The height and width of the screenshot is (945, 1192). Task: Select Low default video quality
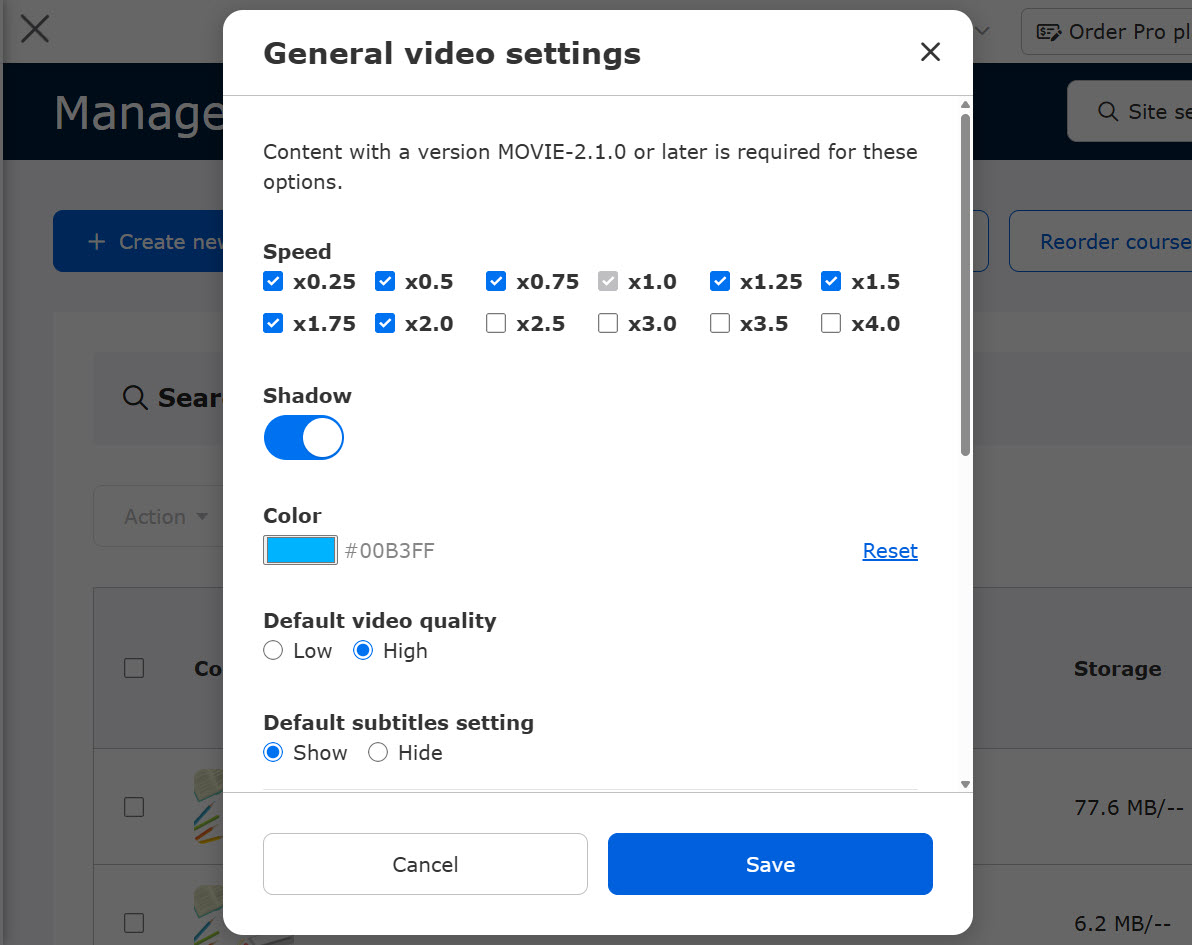tap(273, 651)
